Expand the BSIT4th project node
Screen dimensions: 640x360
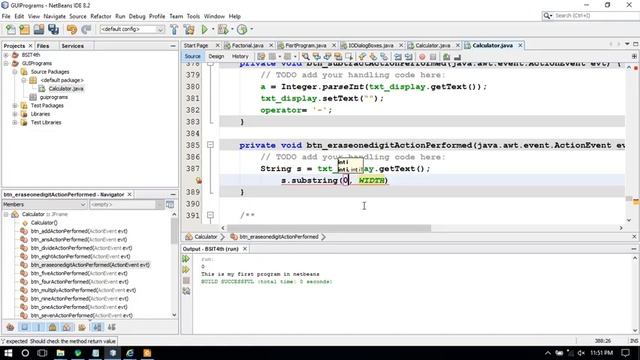pos(6,55)
